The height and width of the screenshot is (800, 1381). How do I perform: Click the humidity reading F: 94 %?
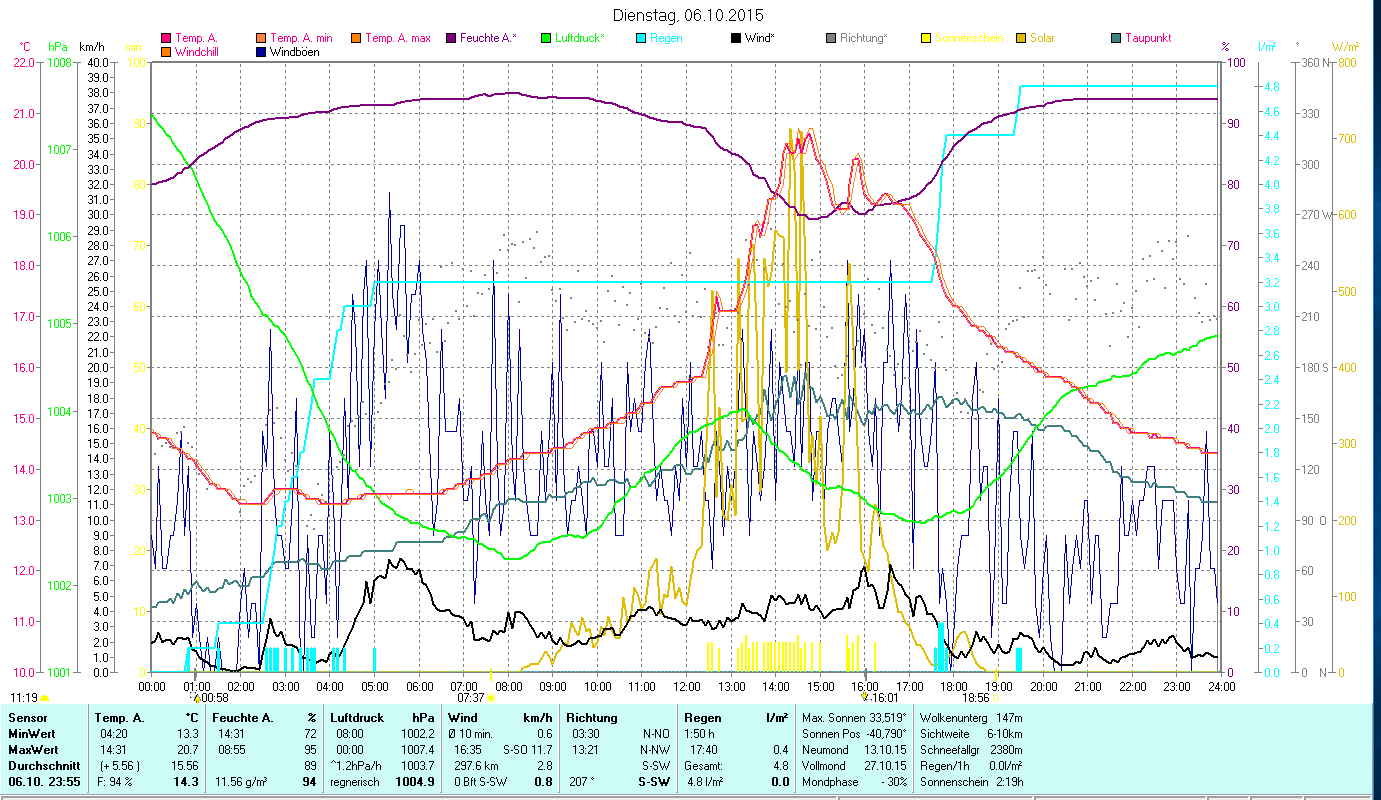point(113,782)
